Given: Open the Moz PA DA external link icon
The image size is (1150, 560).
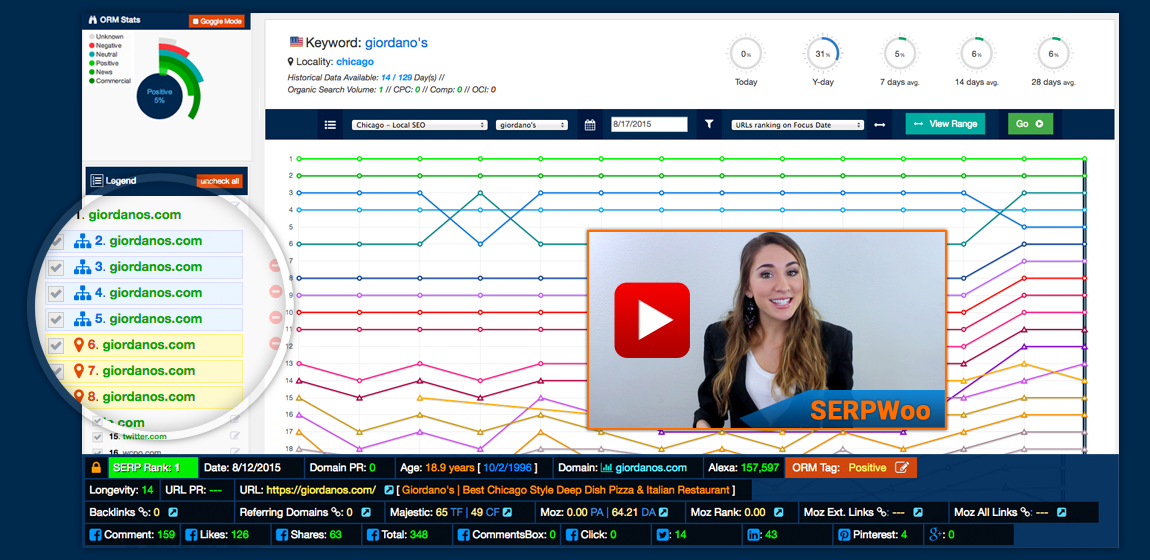Looking at the screenshot, I should tap(664, 512).
